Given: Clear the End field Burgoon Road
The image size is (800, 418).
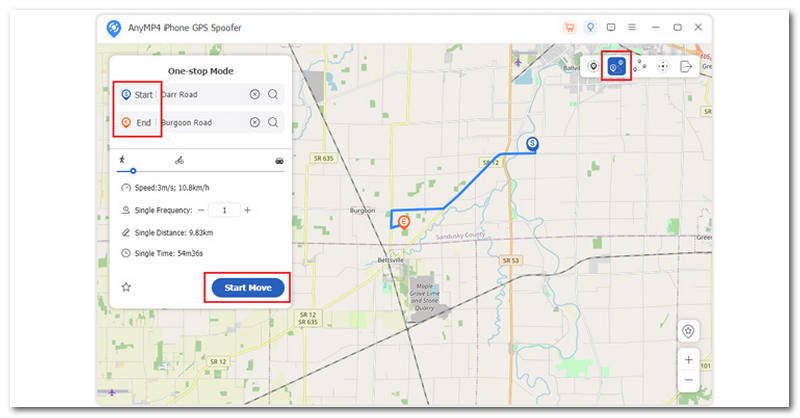Looking at the screenshot, I should [255, 122].
